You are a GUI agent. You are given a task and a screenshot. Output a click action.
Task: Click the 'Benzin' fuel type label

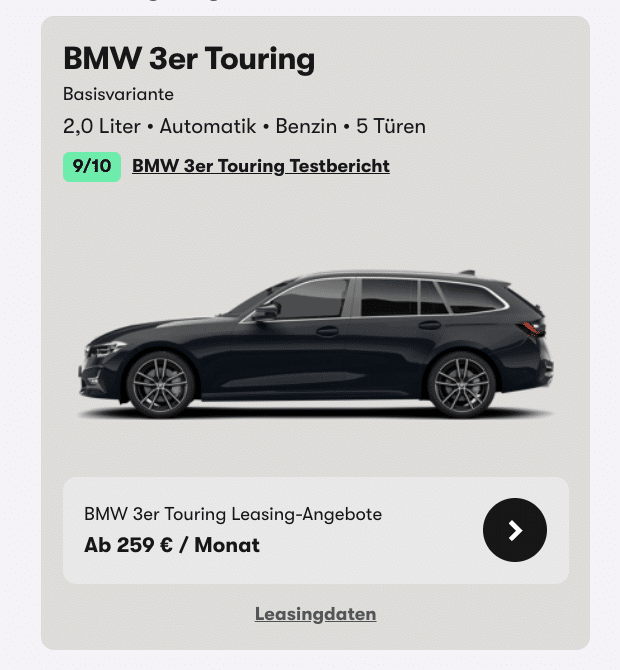tap(306, 126)
